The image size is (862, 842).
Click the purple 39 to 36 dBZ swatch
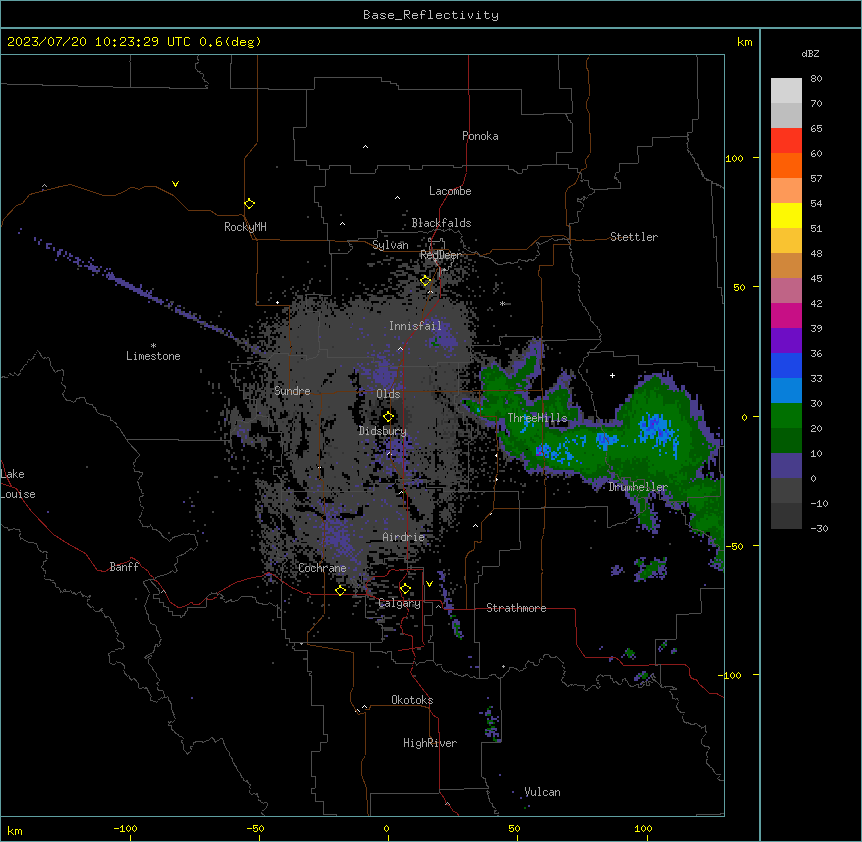coord(786,341)
